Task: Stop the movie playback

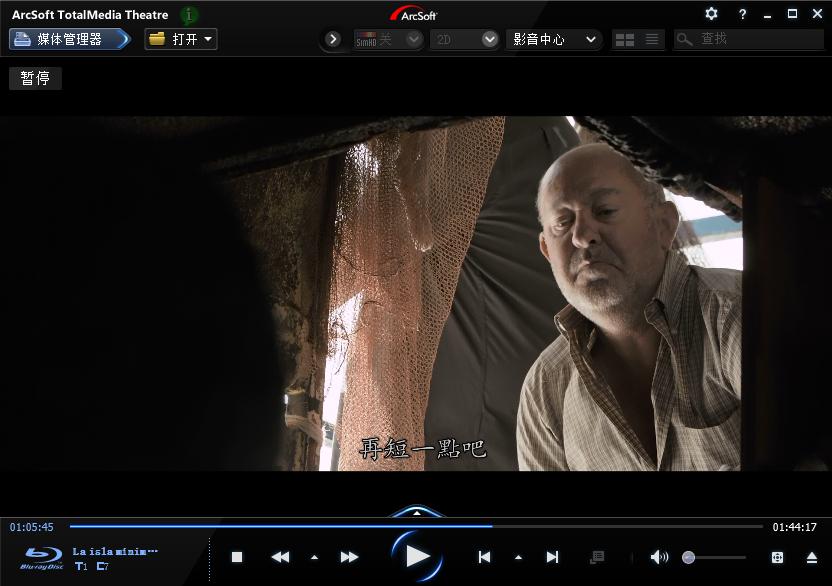Action: (237, 557)
